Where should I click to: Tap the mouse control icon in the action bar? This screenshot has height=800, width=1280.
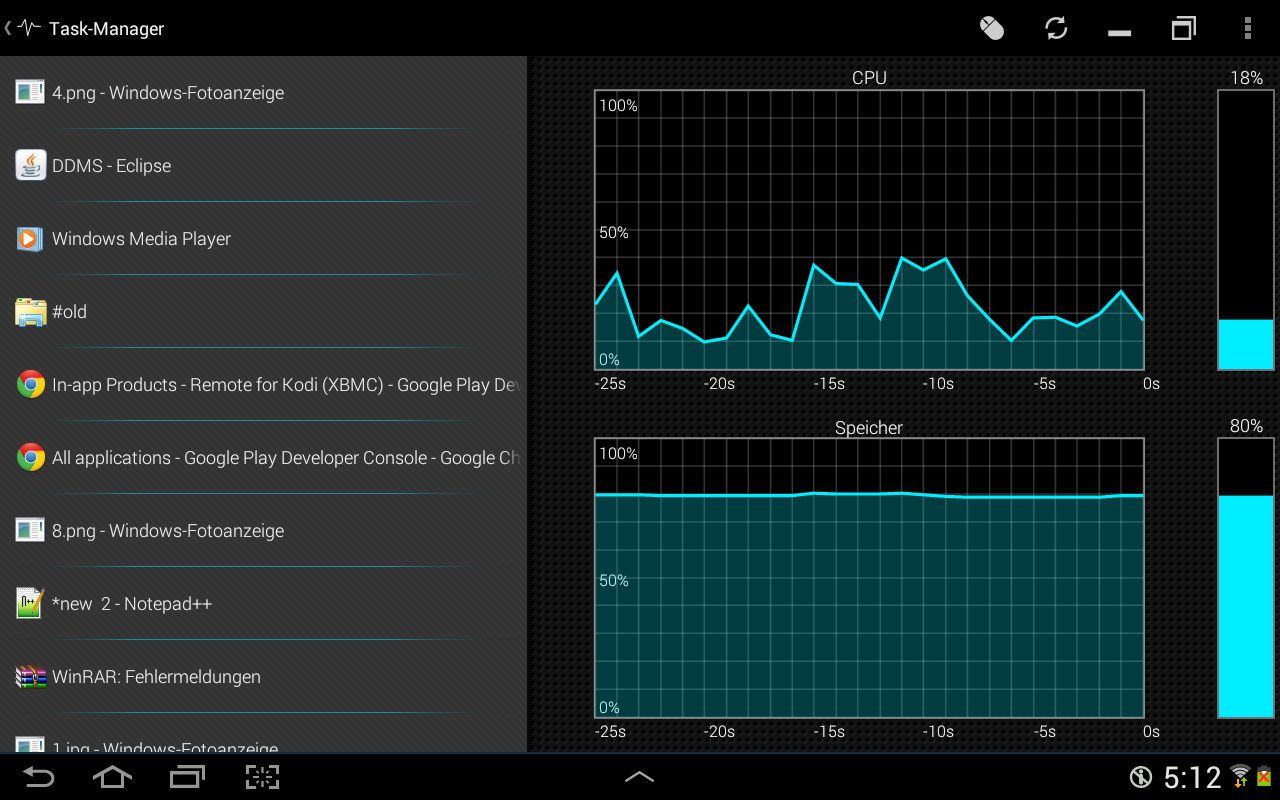coord(991,28)
